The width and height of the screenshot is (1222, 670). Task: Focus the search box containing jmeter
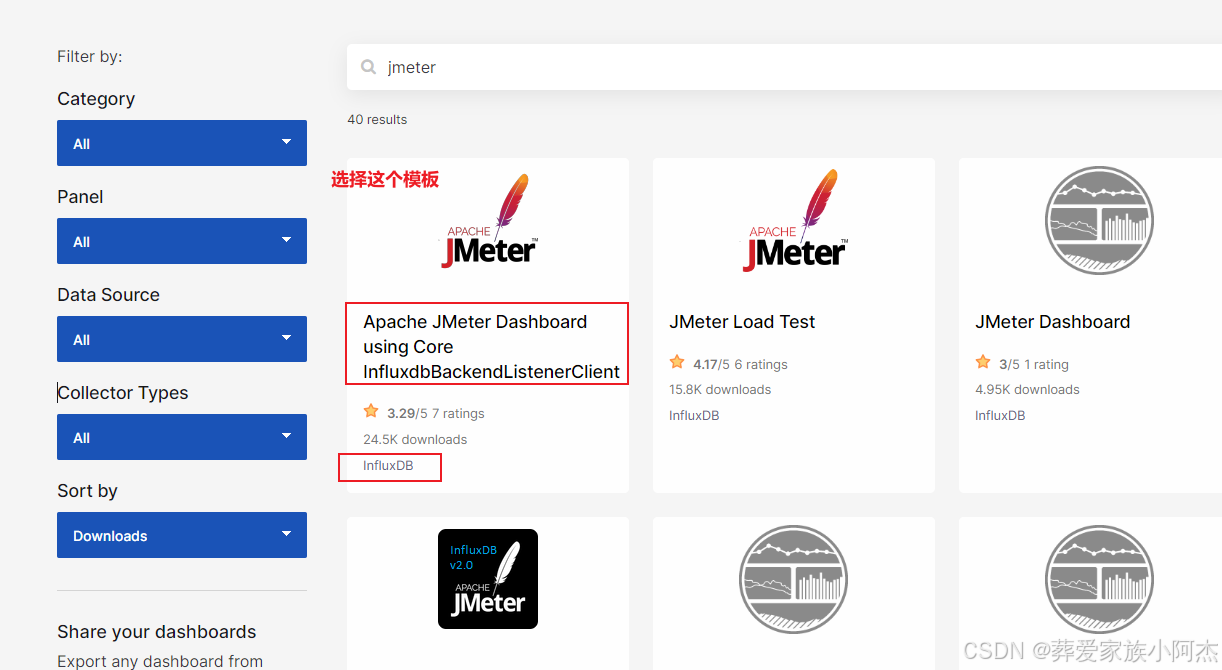pyautogui.click(x=784, y=67)
